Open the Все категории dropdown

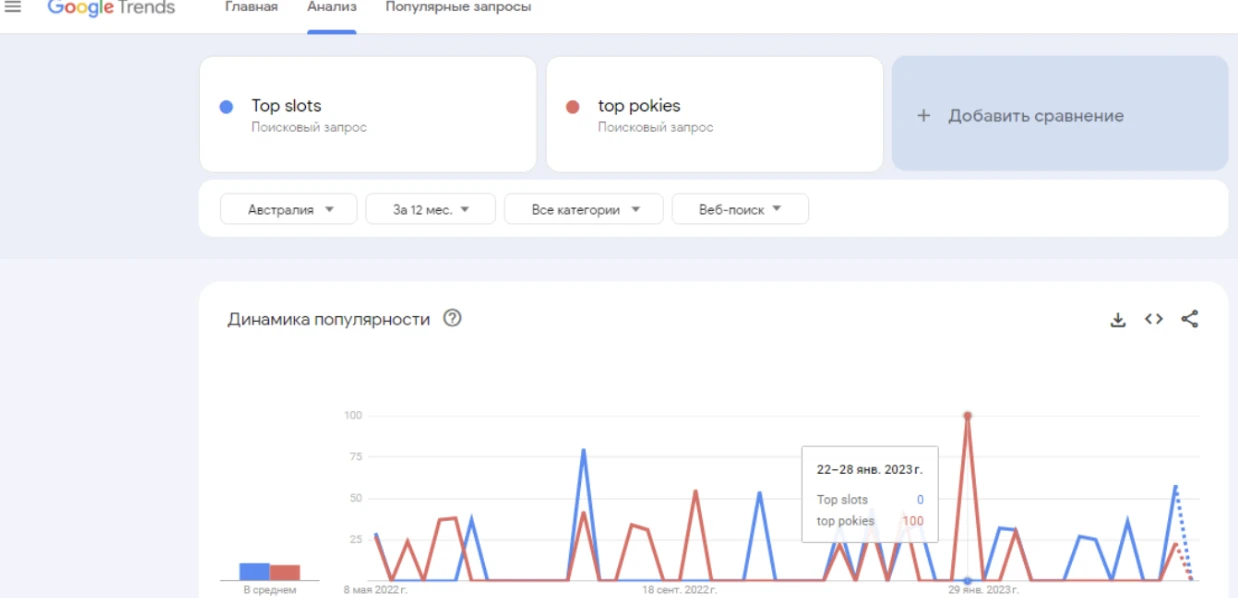[584, 210]
